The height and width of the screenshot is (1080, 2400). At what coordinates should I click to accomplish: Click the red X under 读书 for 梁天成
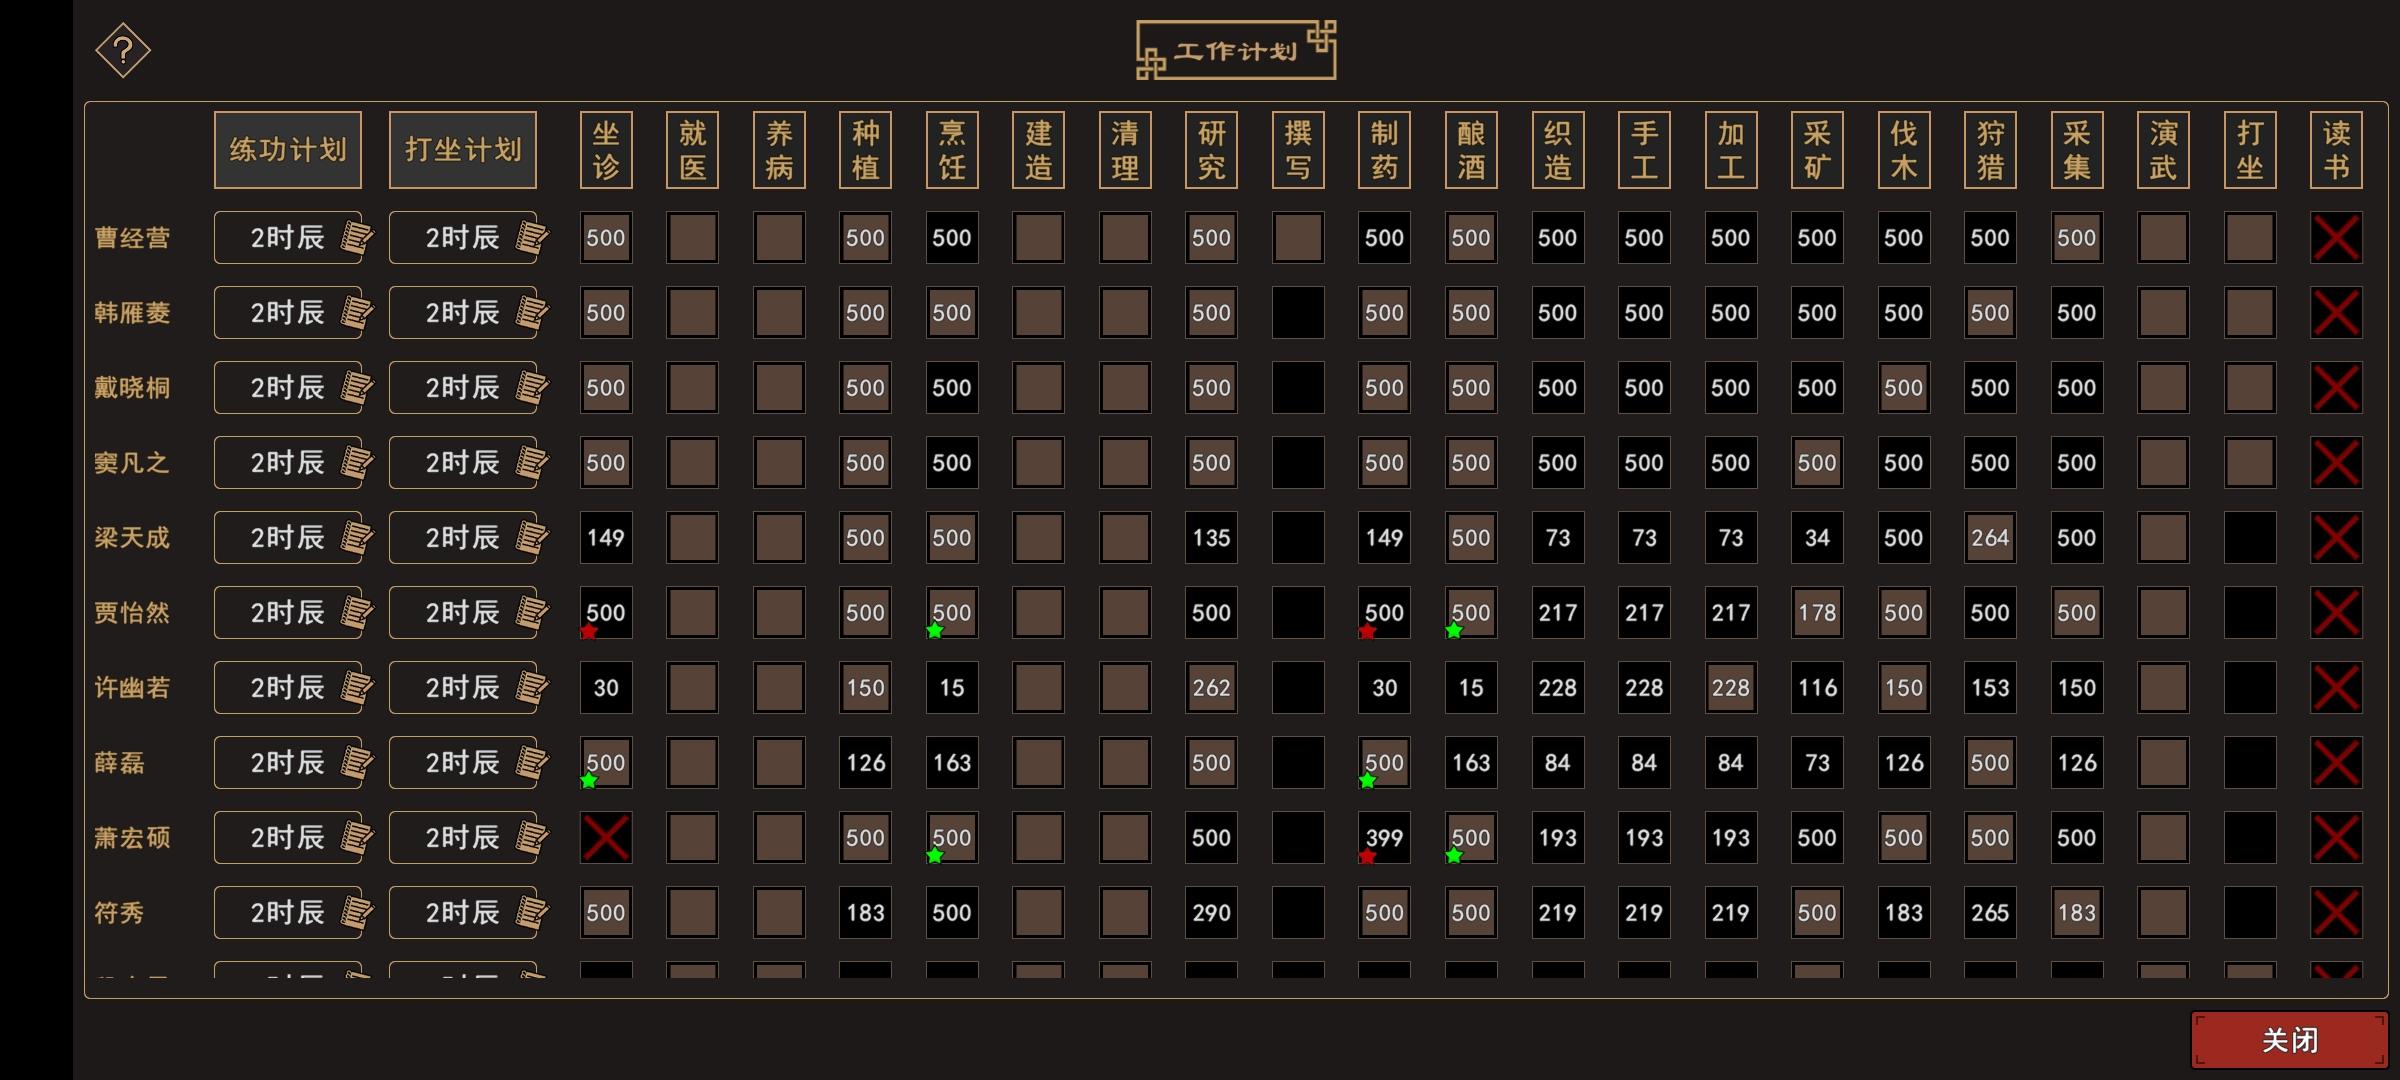(2336, 538)
